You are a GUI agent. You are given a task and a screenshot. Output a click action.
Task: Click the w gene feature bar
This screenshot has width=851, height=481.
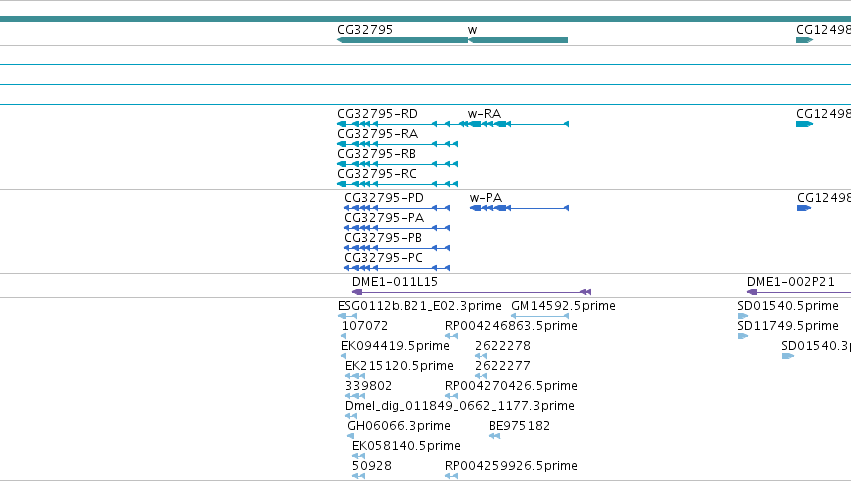(x=518, y=40)
